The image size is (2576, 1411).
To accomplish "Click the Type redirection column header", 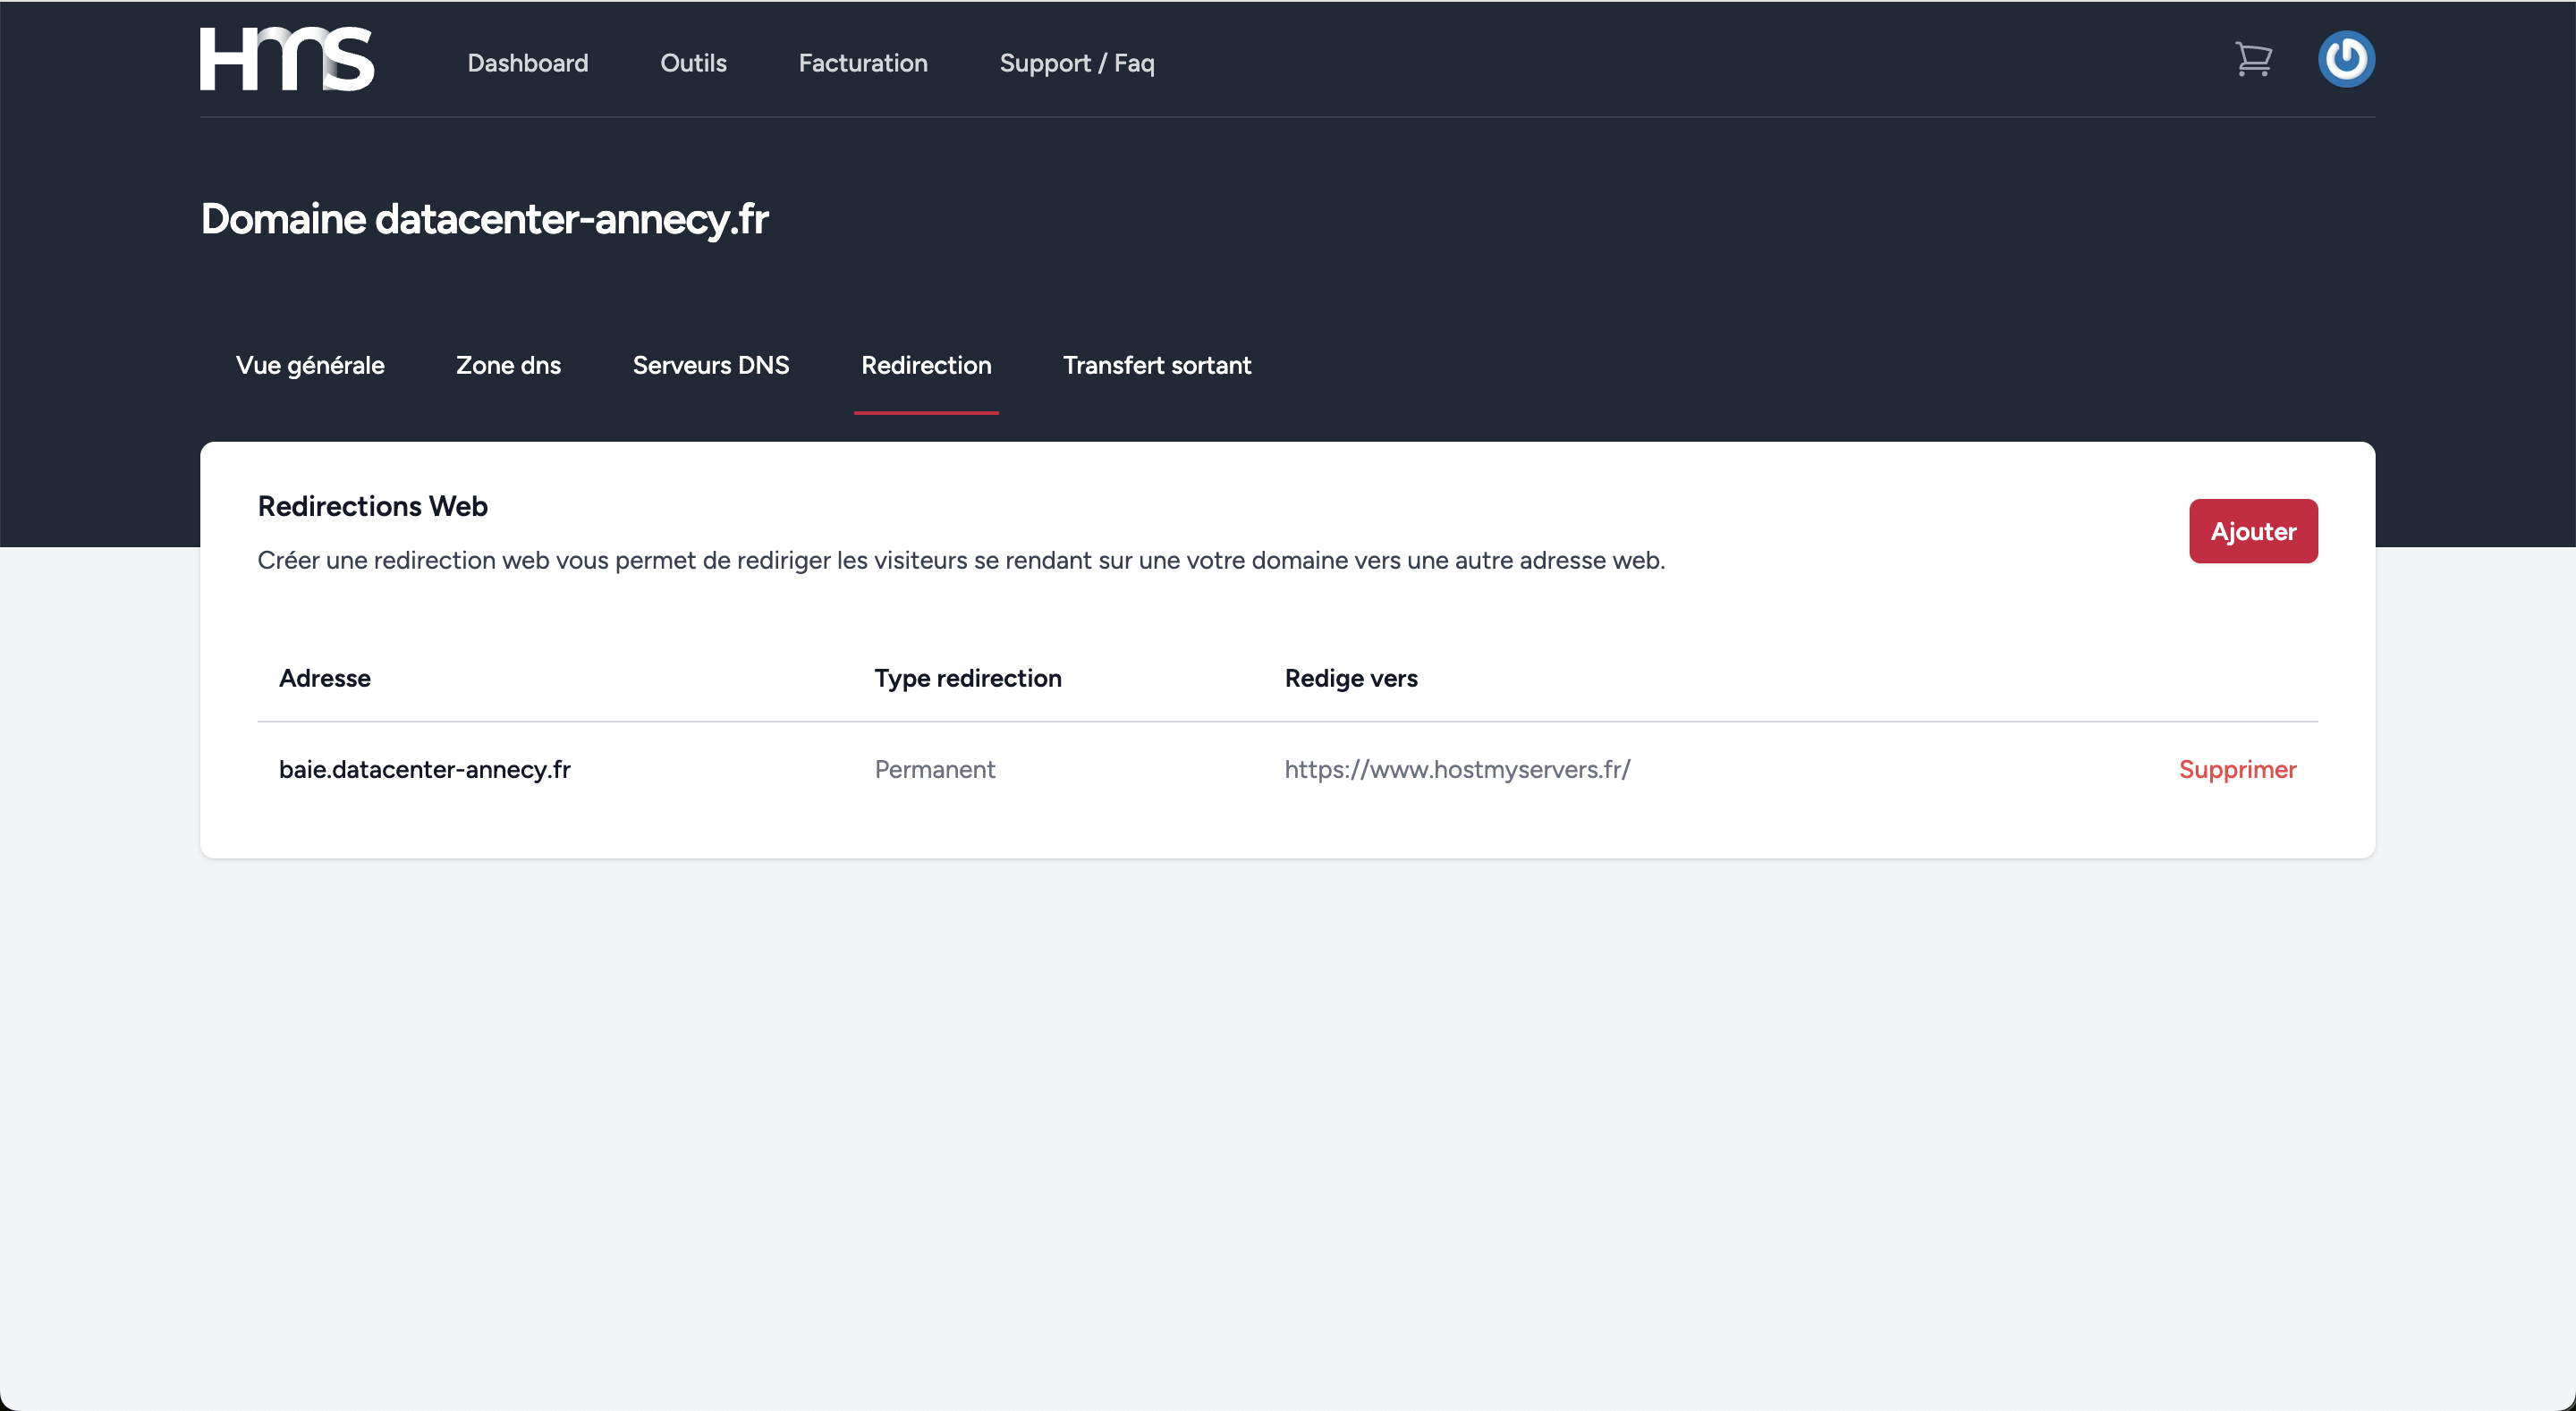I will (x=967, y=678).
